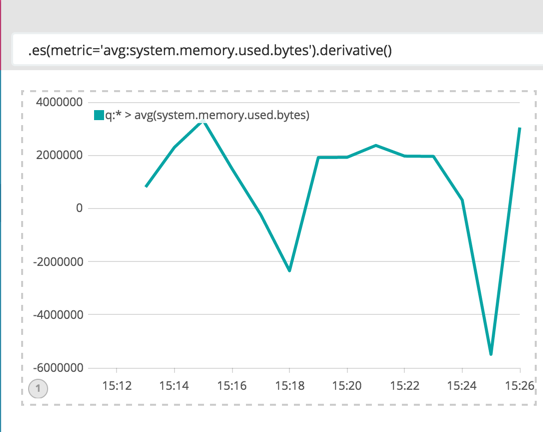The width and height of the screenshot is (543, 432).
Task: Click the line's first data point near 15:13
Action: coord(146,186)
